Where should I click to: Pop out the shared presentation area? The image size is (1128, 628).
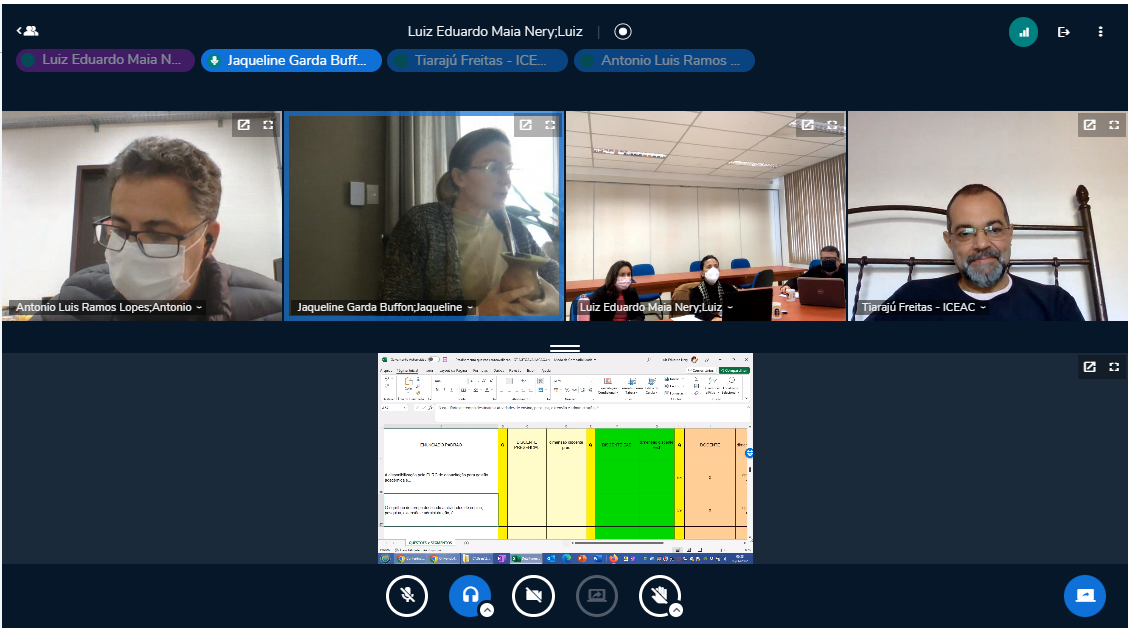1089,367
